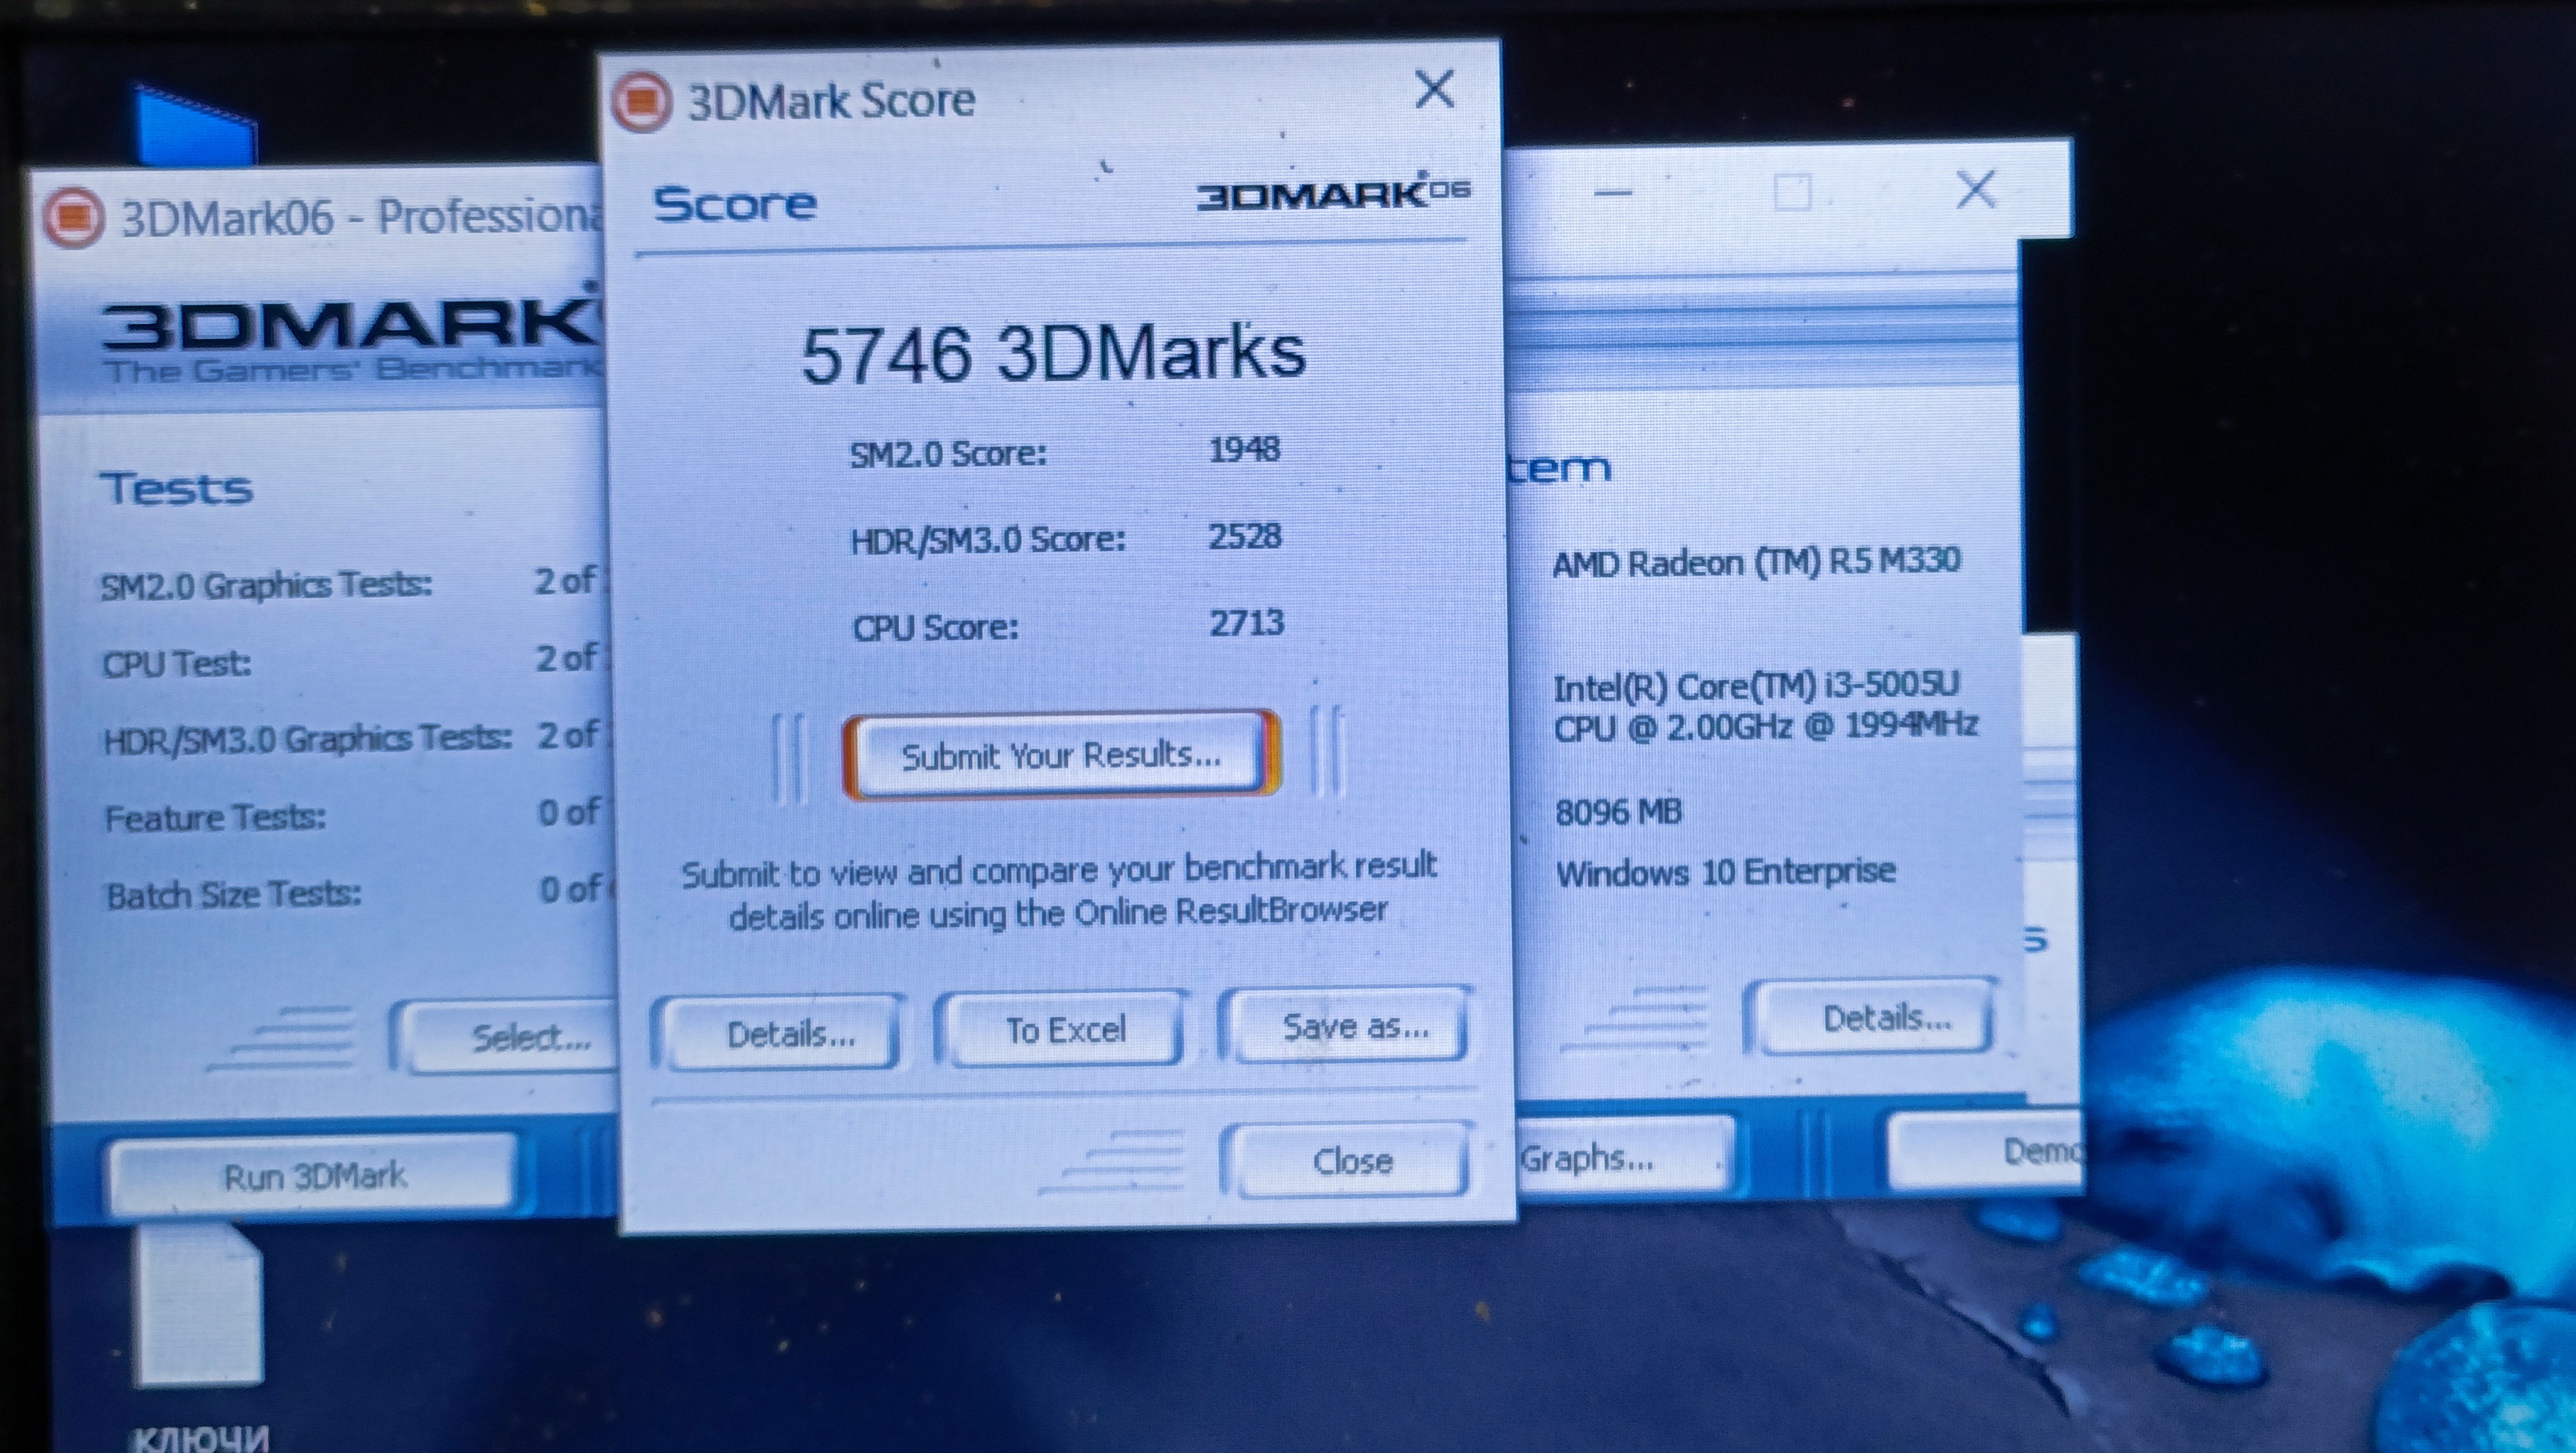
Task: Minimize the 3DMark06 main window
Action: coord(1613,192)
